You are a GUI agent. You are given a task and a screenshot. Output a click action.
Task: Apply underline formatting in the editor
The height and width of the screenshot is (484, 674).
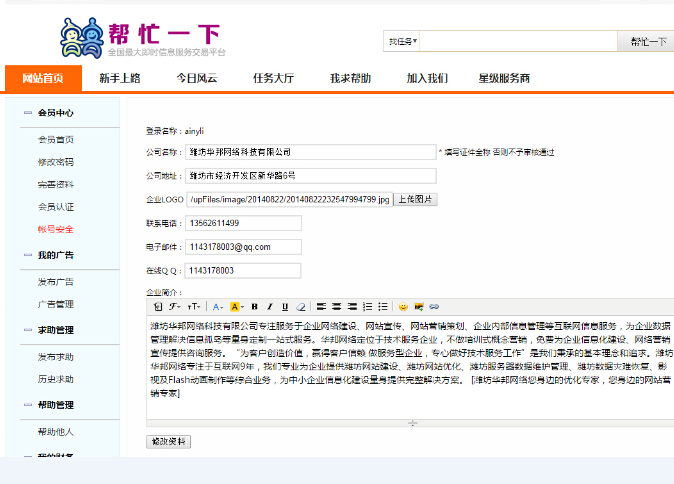(x=285, y=306)
